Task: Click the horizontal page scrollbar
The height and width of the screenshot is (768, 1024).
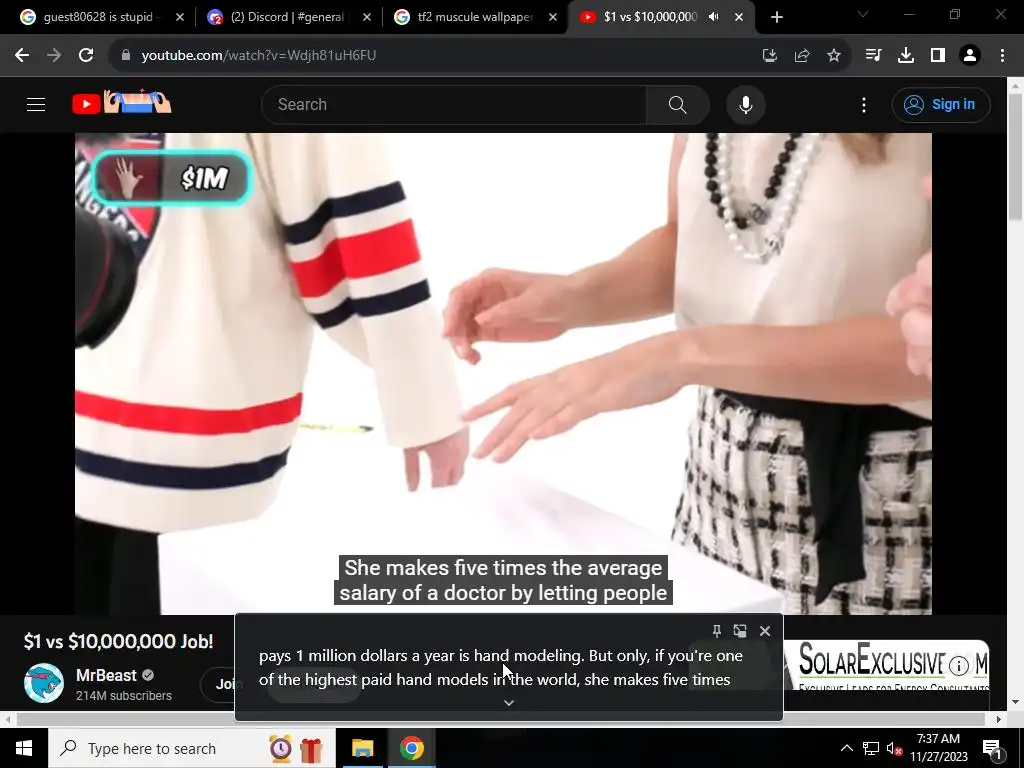Action: click(501, 719)
